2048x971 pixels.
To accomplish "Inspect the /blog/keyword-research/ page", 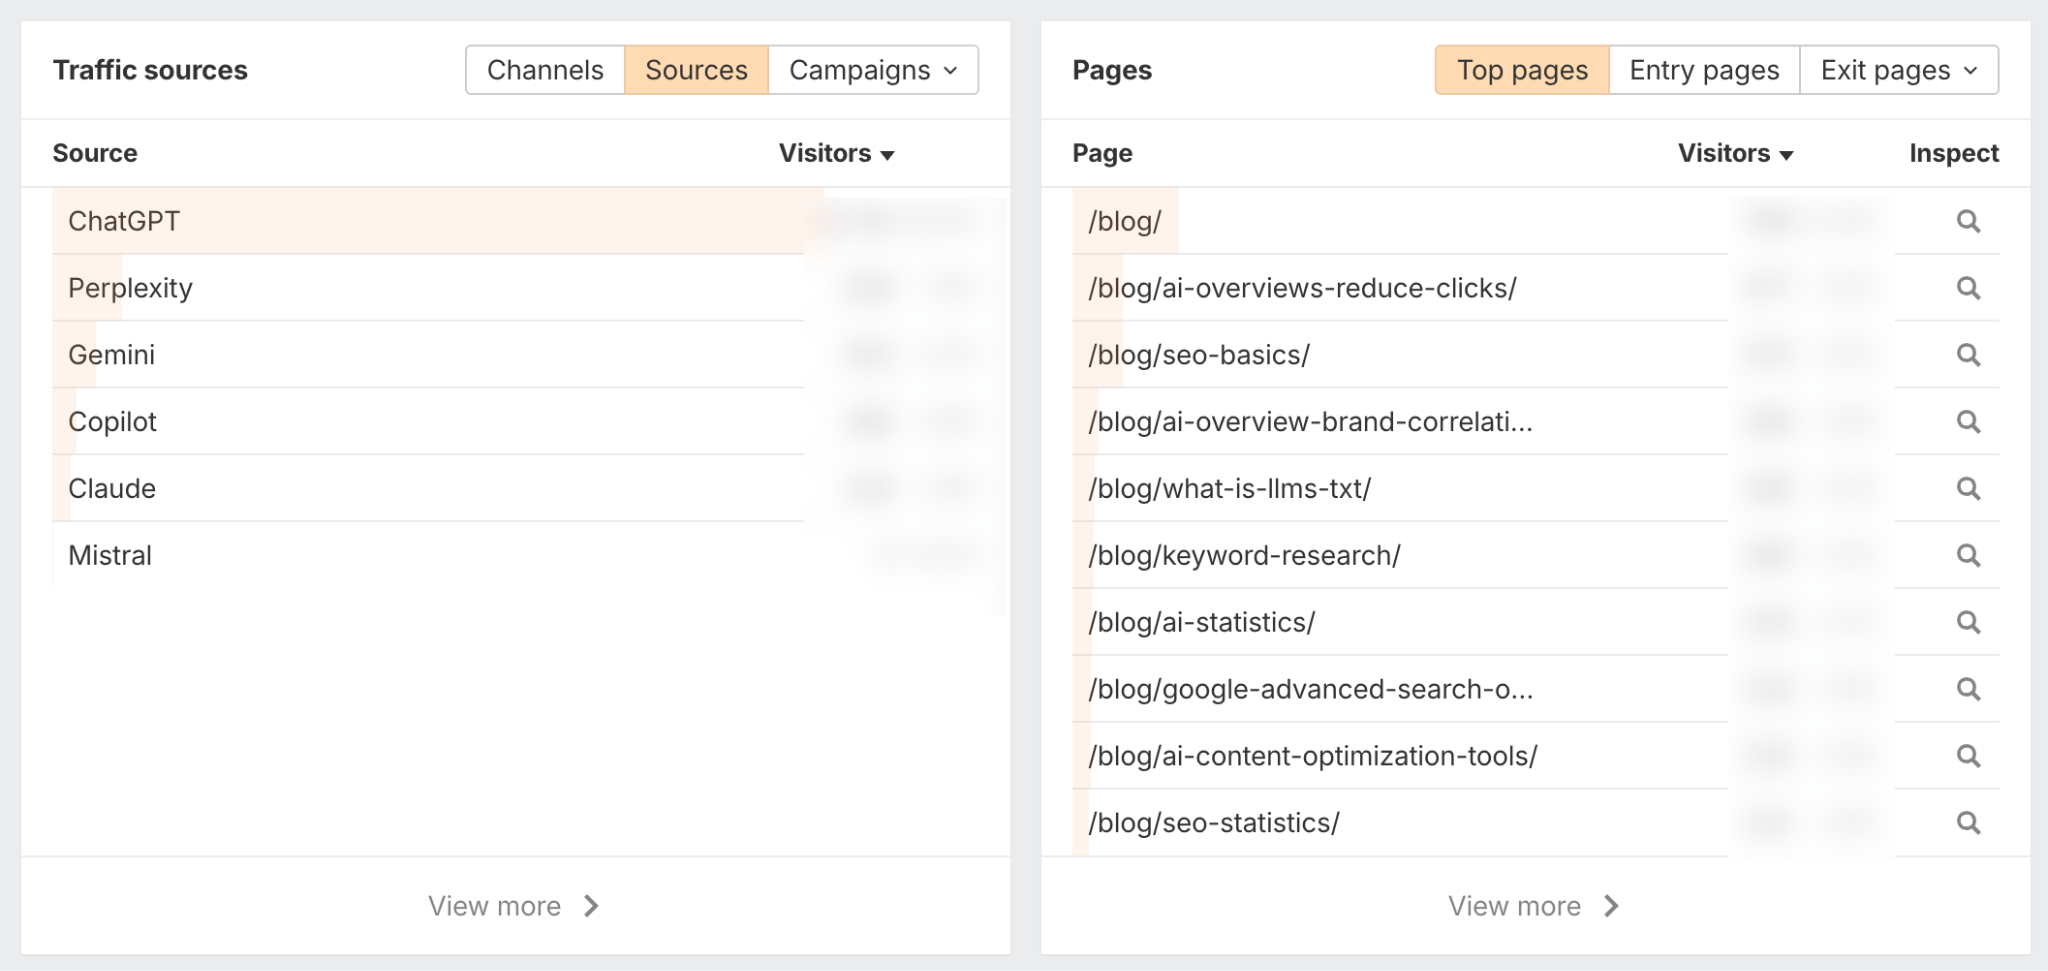I will pyautogui.click(x=1969, y=555).
